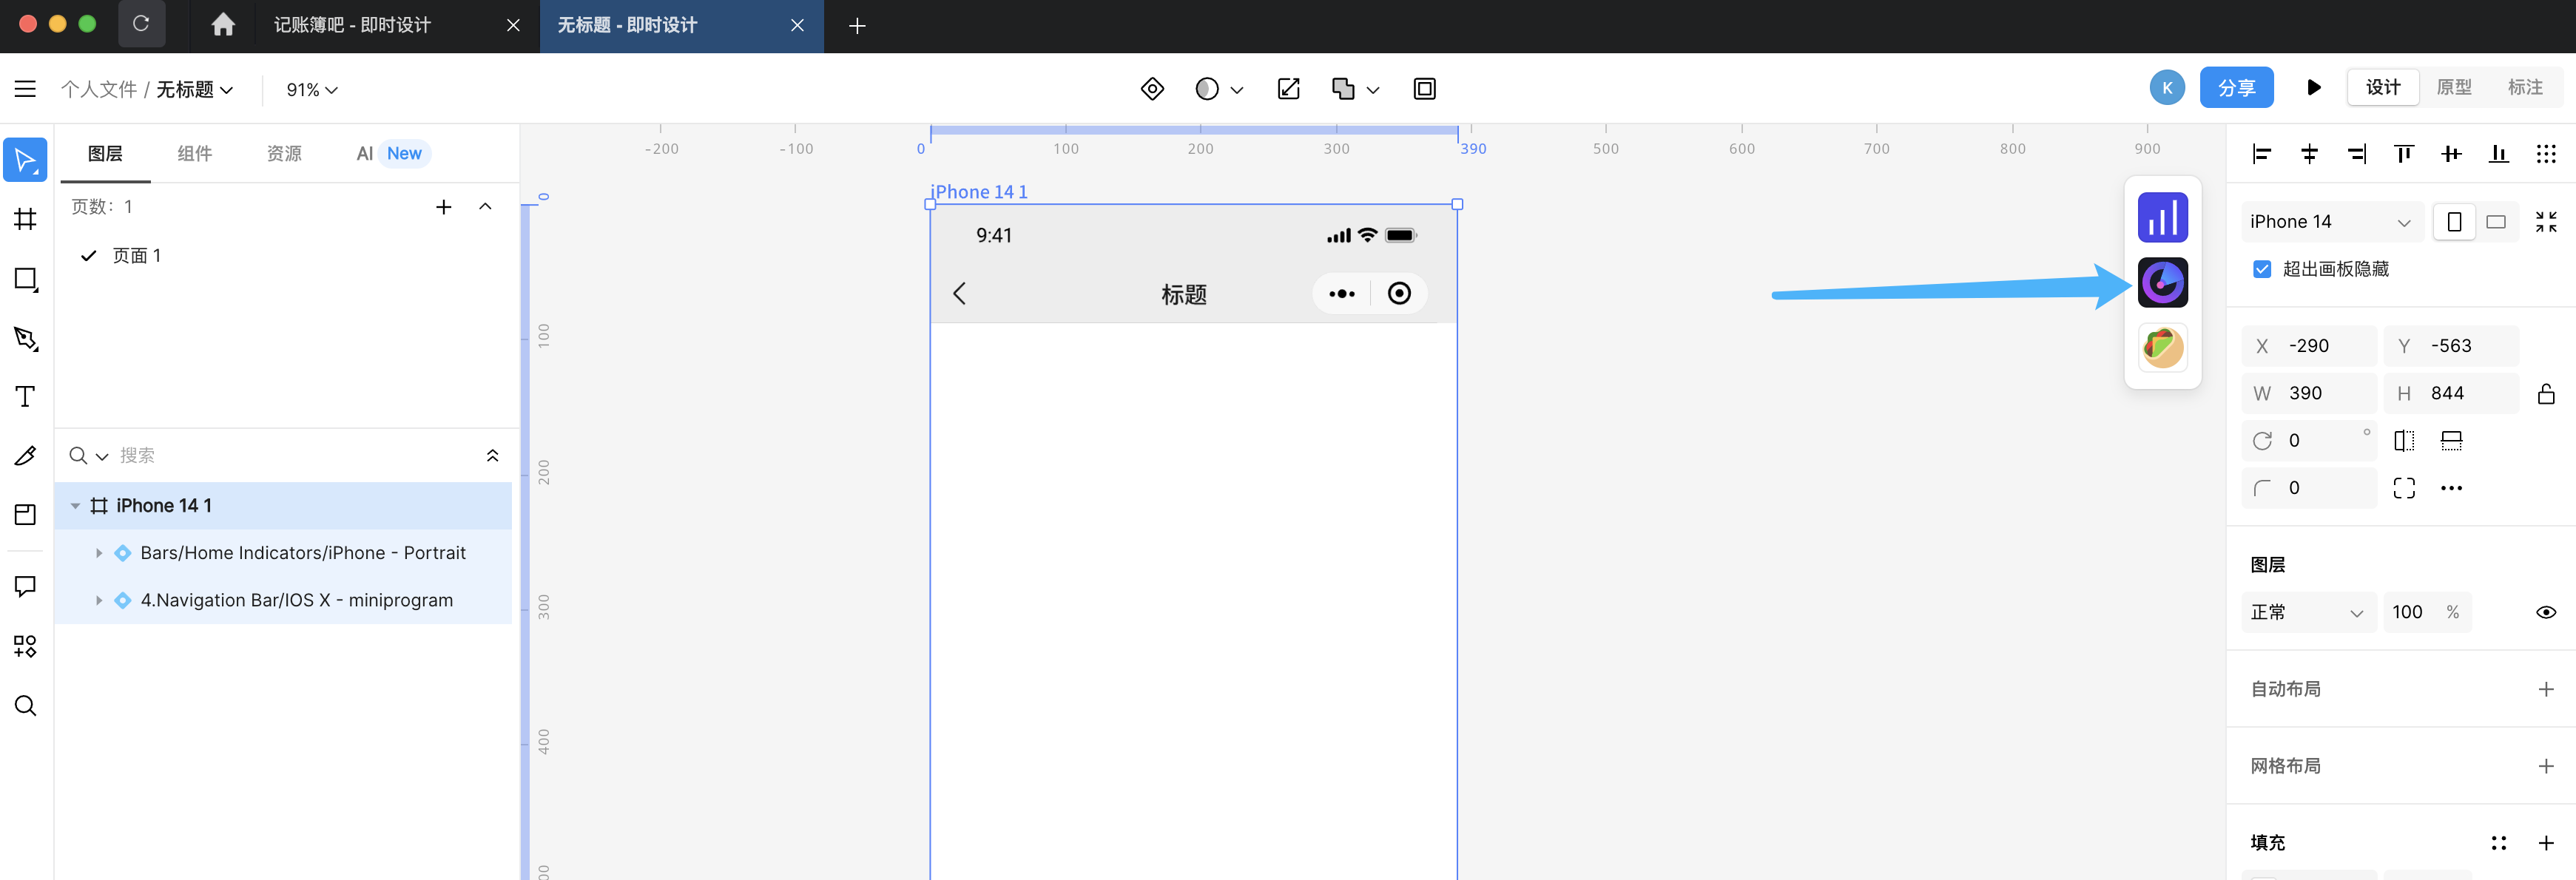The width and height of the screenshot is (2576, 880).
Task: Add 自动布局 with its plus button
Action: click(x=2546, y=689)
